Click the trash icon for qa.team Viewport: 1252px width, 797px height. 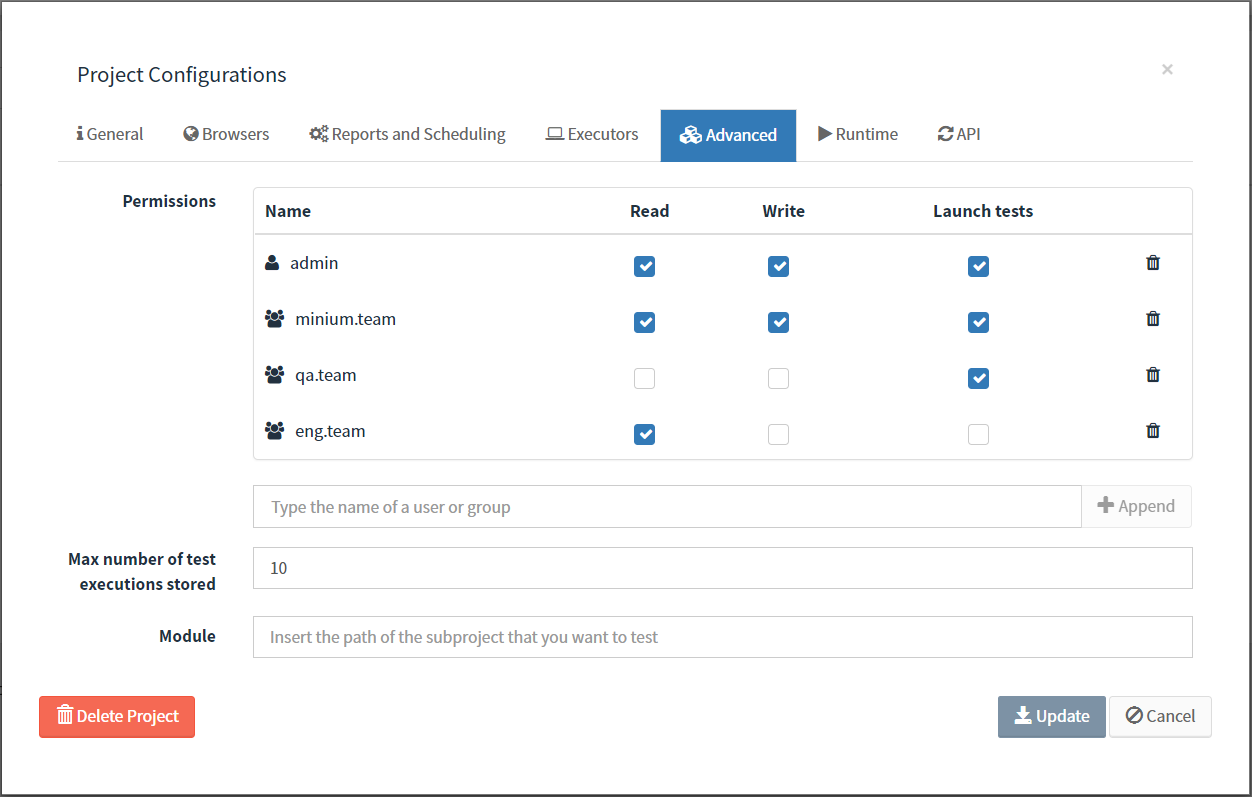coord(1153,375)
